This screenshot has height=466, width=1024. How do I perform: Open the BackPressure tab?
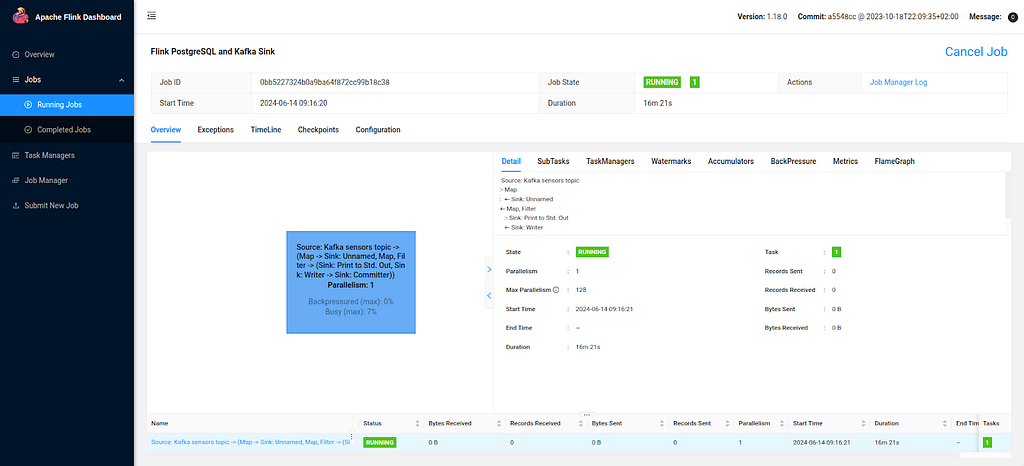(x=793, y=161)
